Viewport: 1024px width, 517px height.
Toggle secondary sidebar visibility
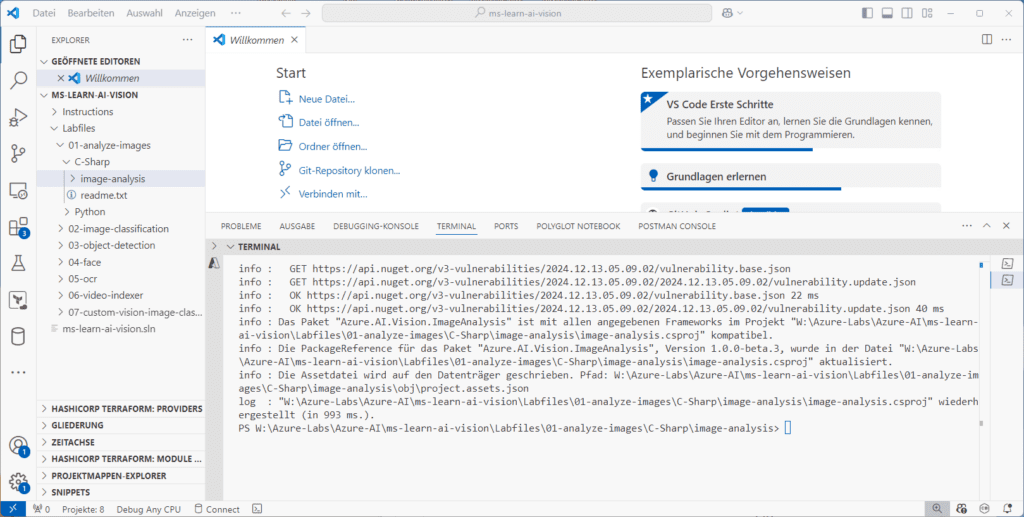[x=907, y=13]
